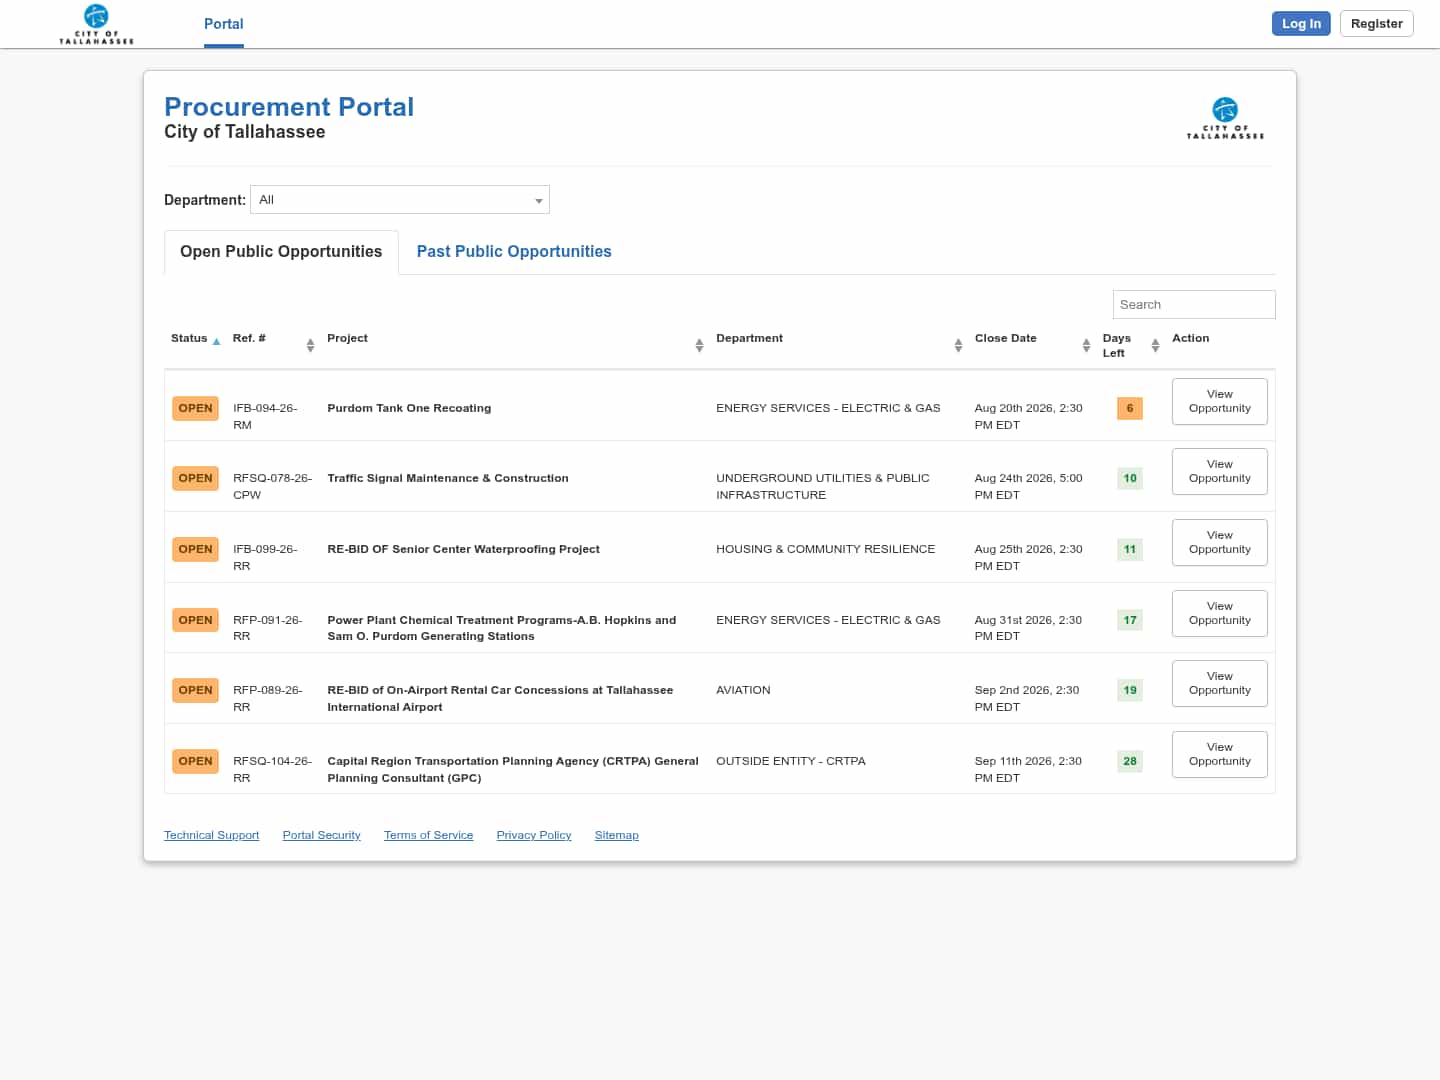This screenshot has width=1440, height=1080.
Task: Click department 'UNDERGROUND UTILITIES & PUBLIC INFRASTRUCTURE'
Action: click(823, 486)
